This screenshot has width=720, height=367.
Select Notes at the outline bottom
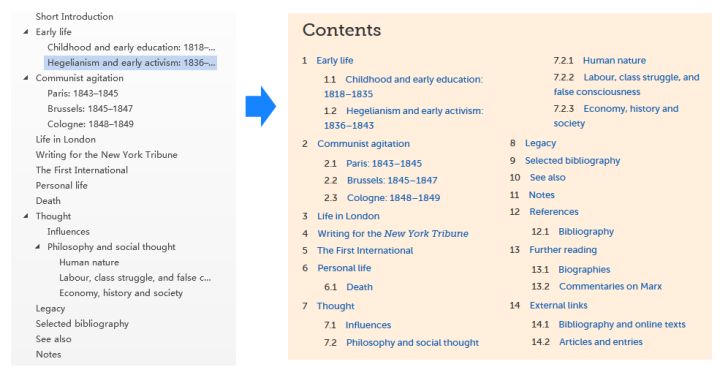pyautogui.click(x=48, y=354)
